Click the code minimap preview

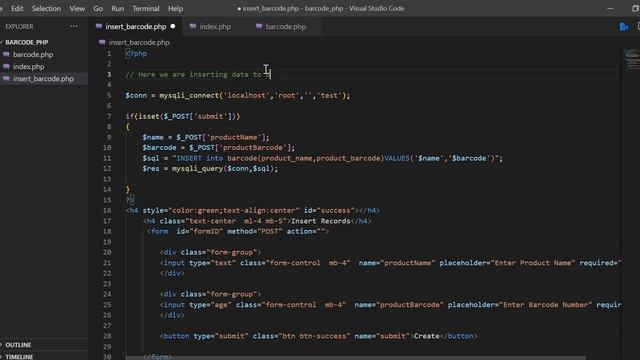pyautogui.click(x=631, y=59)
